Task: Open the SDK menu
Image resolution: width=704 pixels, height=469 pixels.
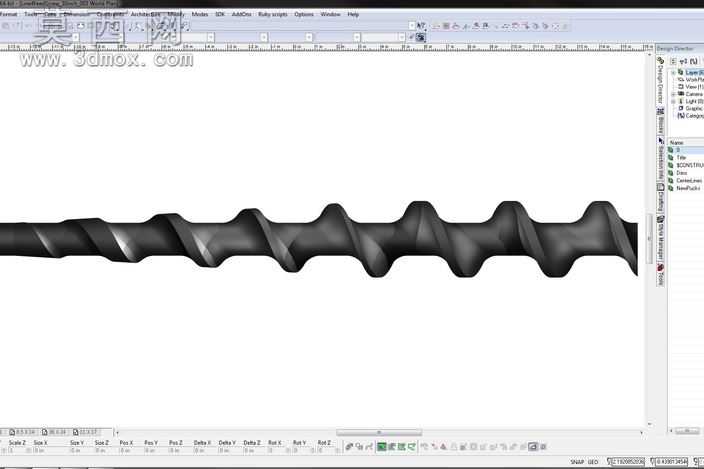Action: 220,14
